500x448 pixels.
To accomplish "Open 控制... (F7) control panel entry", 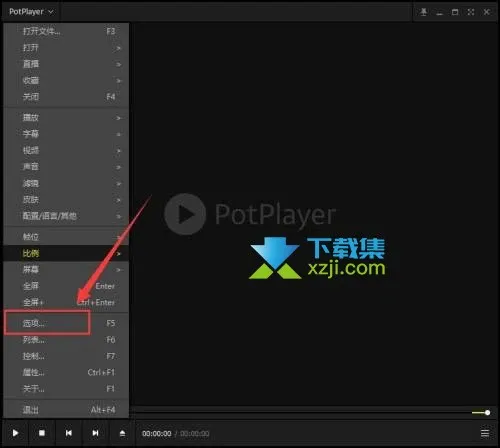I will (66, 356).
